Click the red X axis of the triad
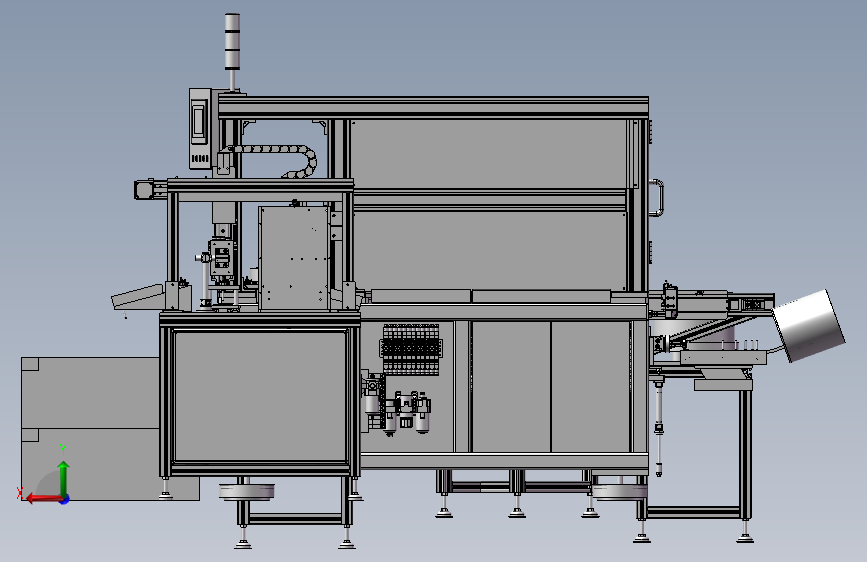 pyautogui.click(x=43, y=498)
